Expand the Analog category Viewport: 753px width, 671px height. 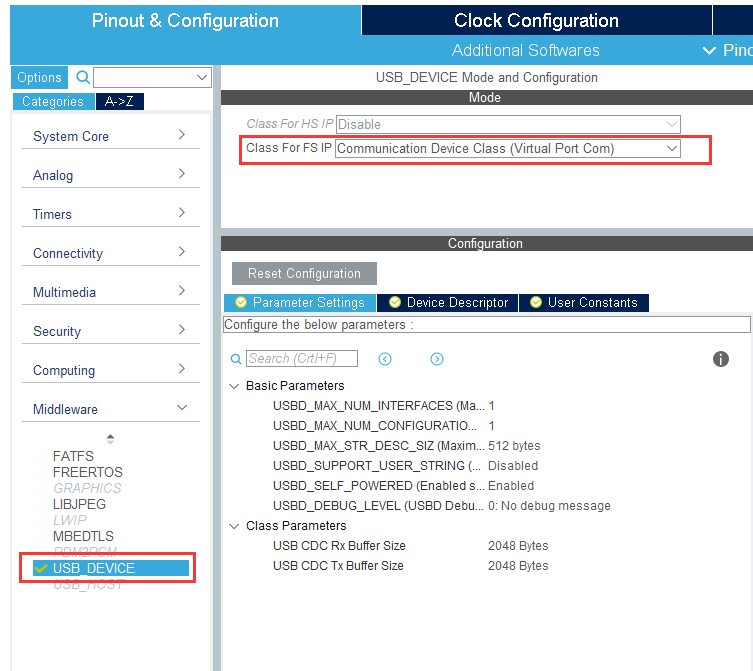click(110, 175)
